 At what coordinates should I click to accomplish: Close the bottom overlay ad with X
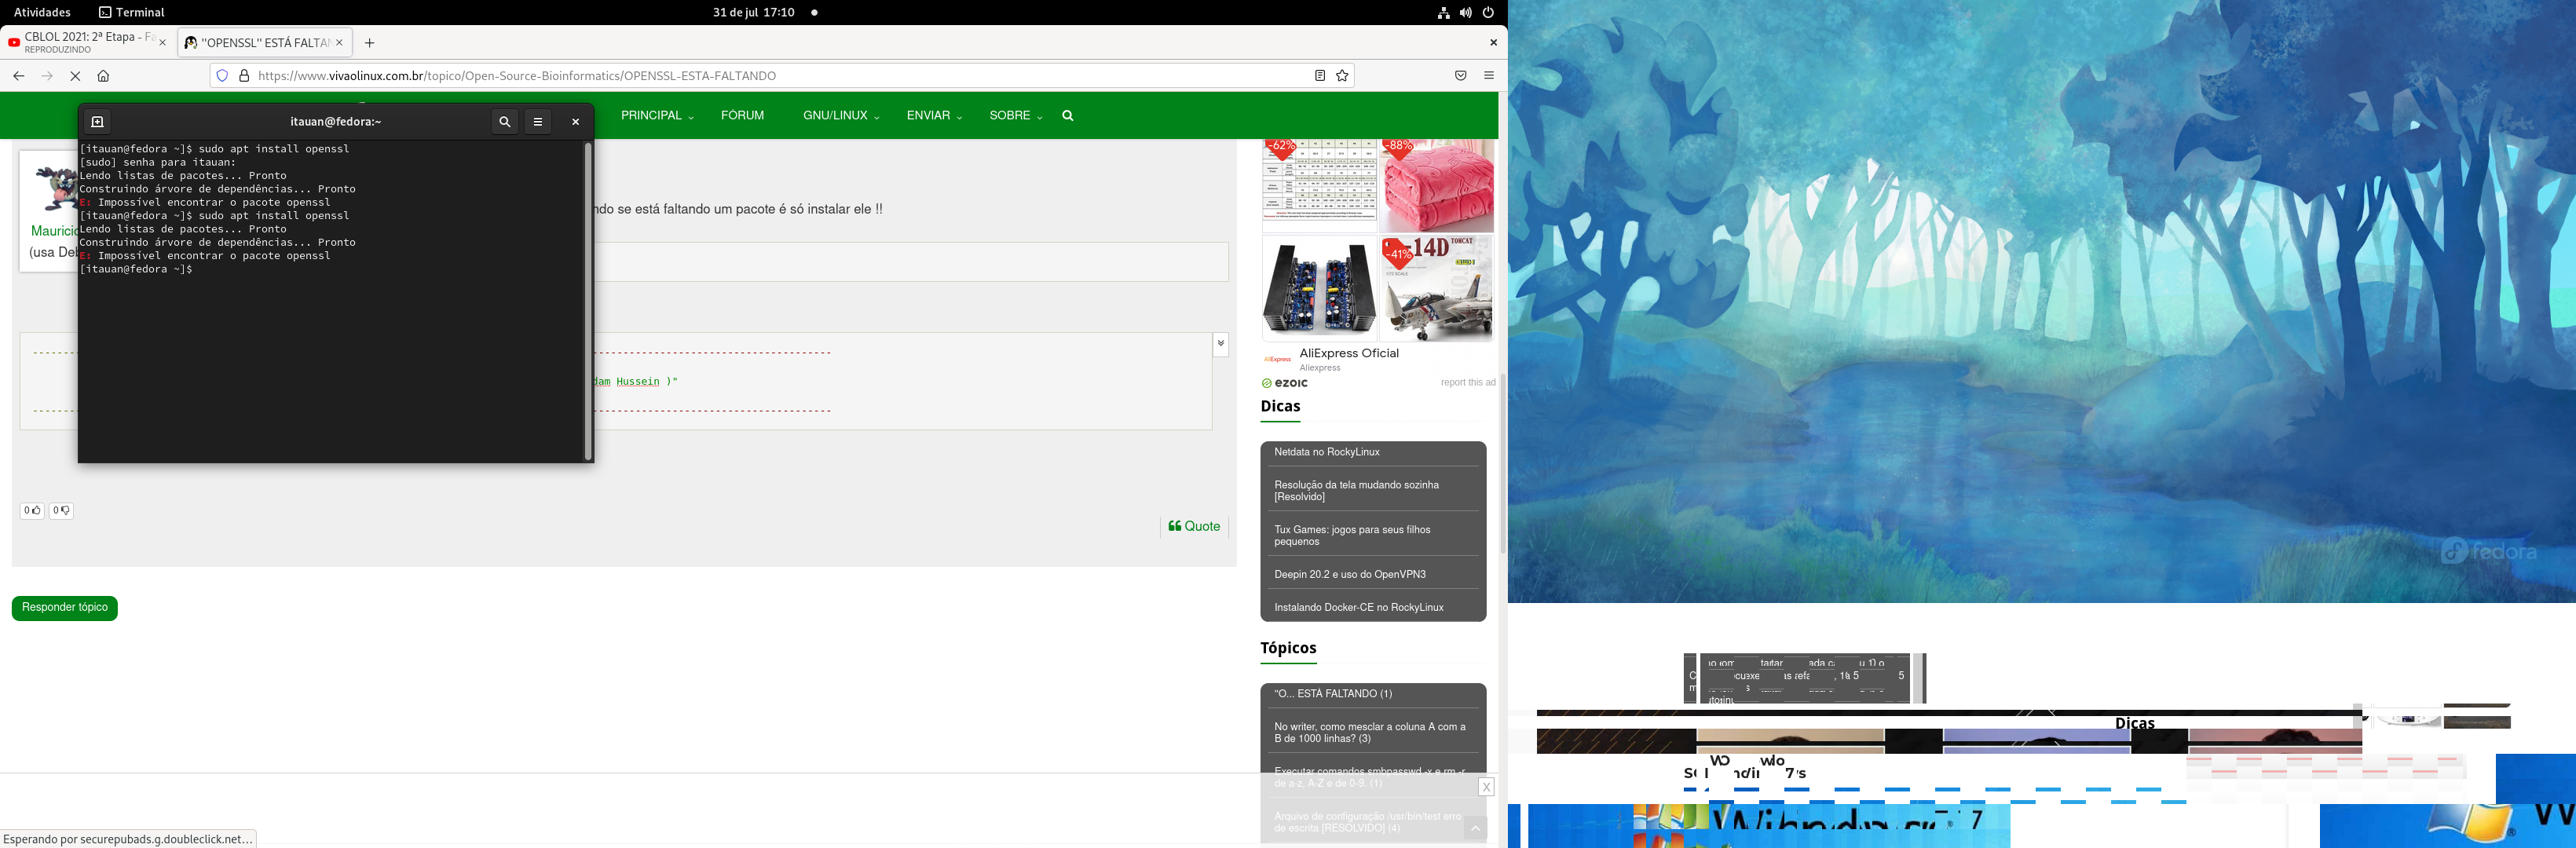1486,787
